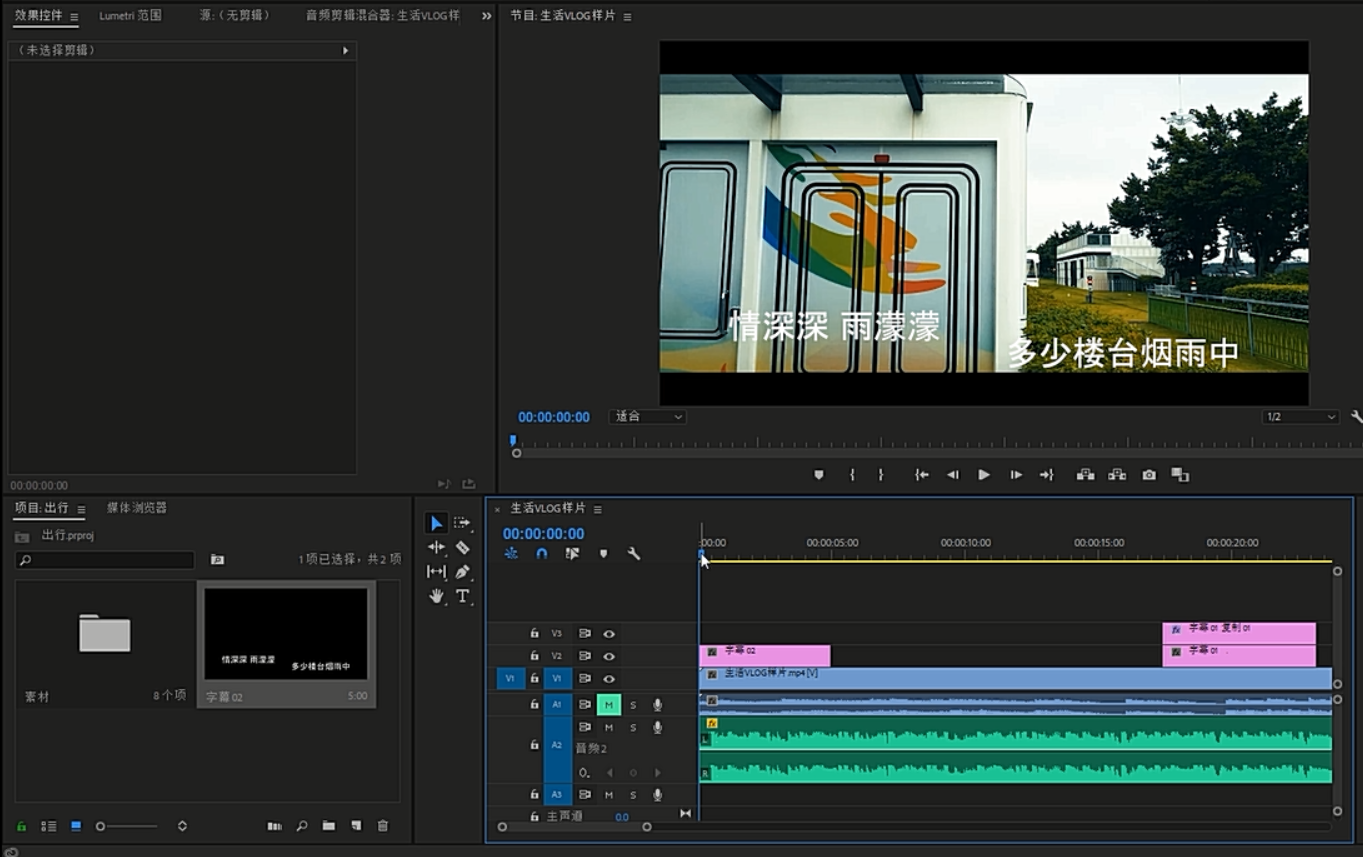Go to In point in Program monitor

coord(921,475)
